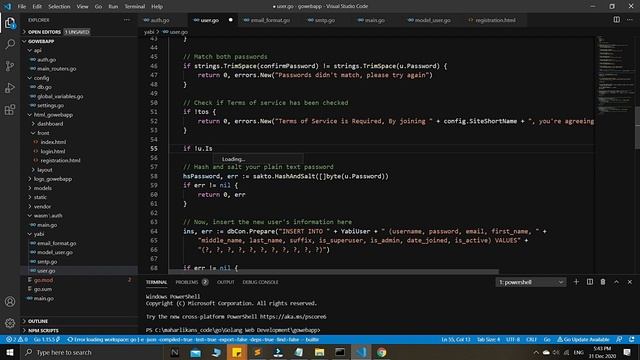Image resolution: width=640 pixels, height=360 pixels.
Task: Collapse the api folder
Action: [x=79, y=50]
